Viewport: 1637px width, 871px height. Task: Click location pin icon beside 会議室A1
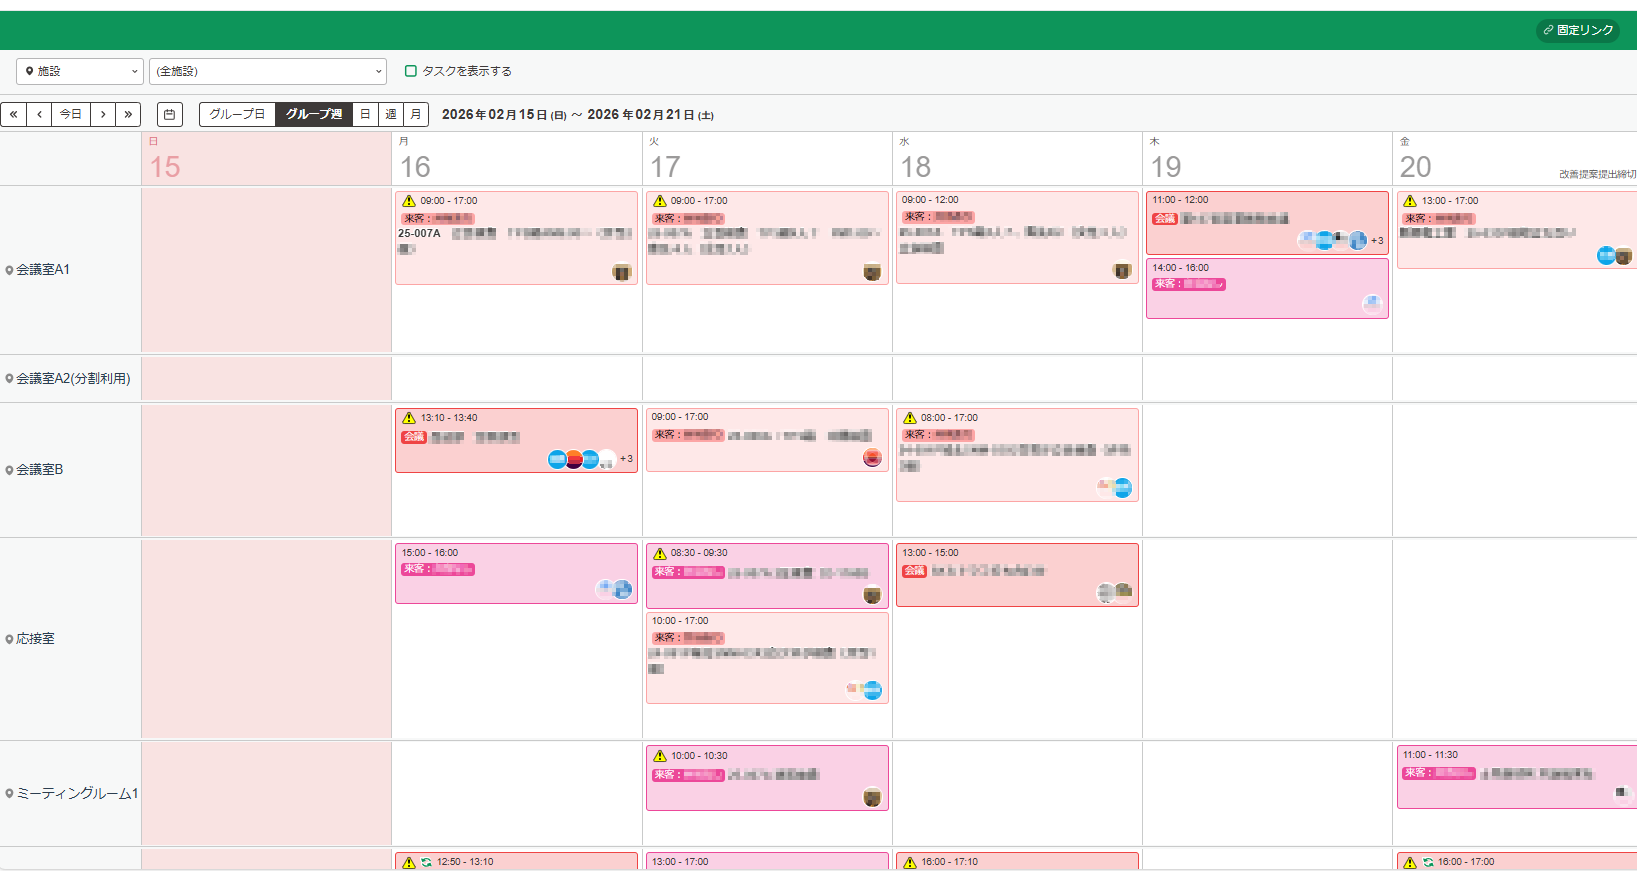point(9,270)
